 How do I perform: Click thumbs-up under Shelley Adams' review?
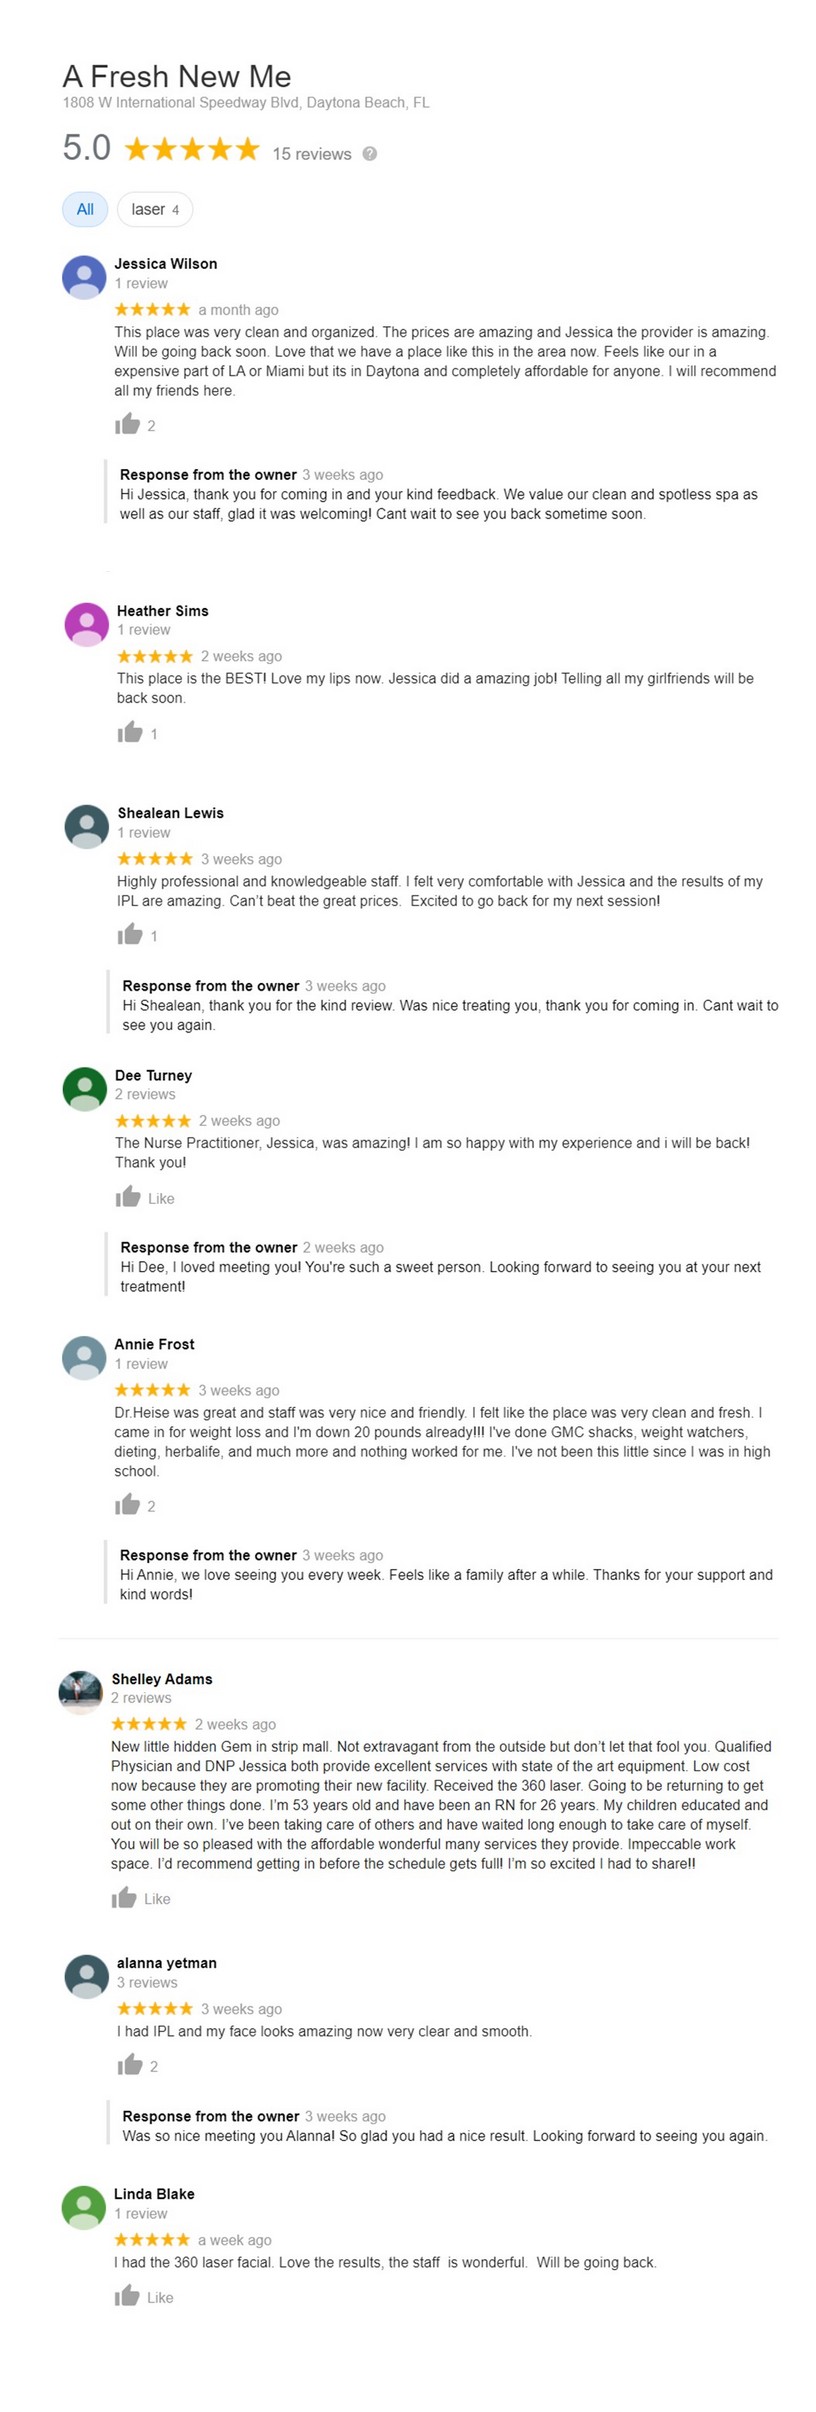pyautogui.click(x=124, y=1898)
